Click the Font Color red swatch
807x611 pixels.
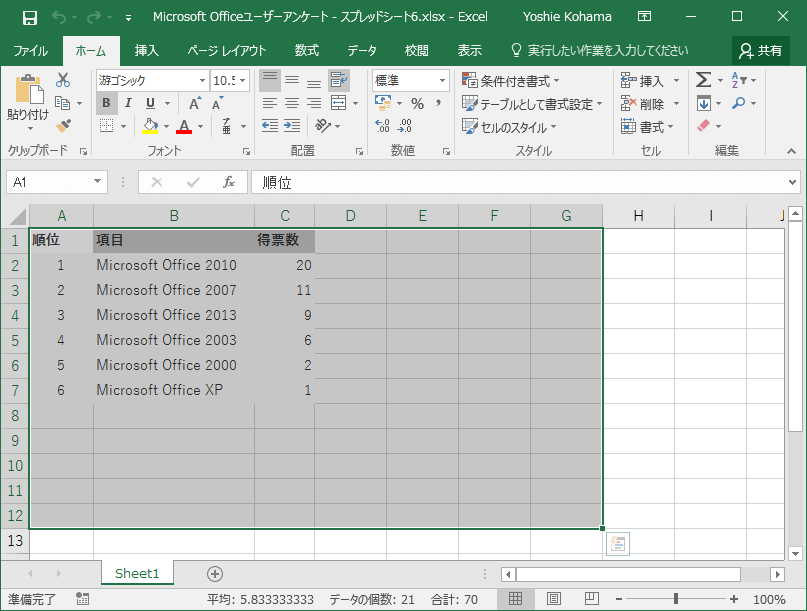click(x=184, y=126)
